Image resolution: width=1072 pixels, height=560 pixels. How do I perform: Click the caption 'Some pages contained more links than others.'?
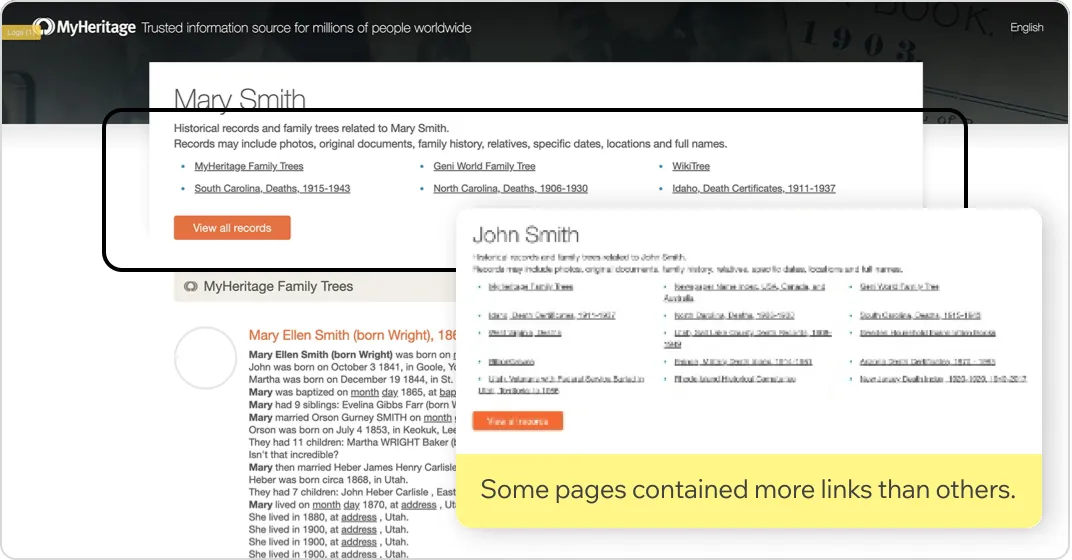point(748,490)
